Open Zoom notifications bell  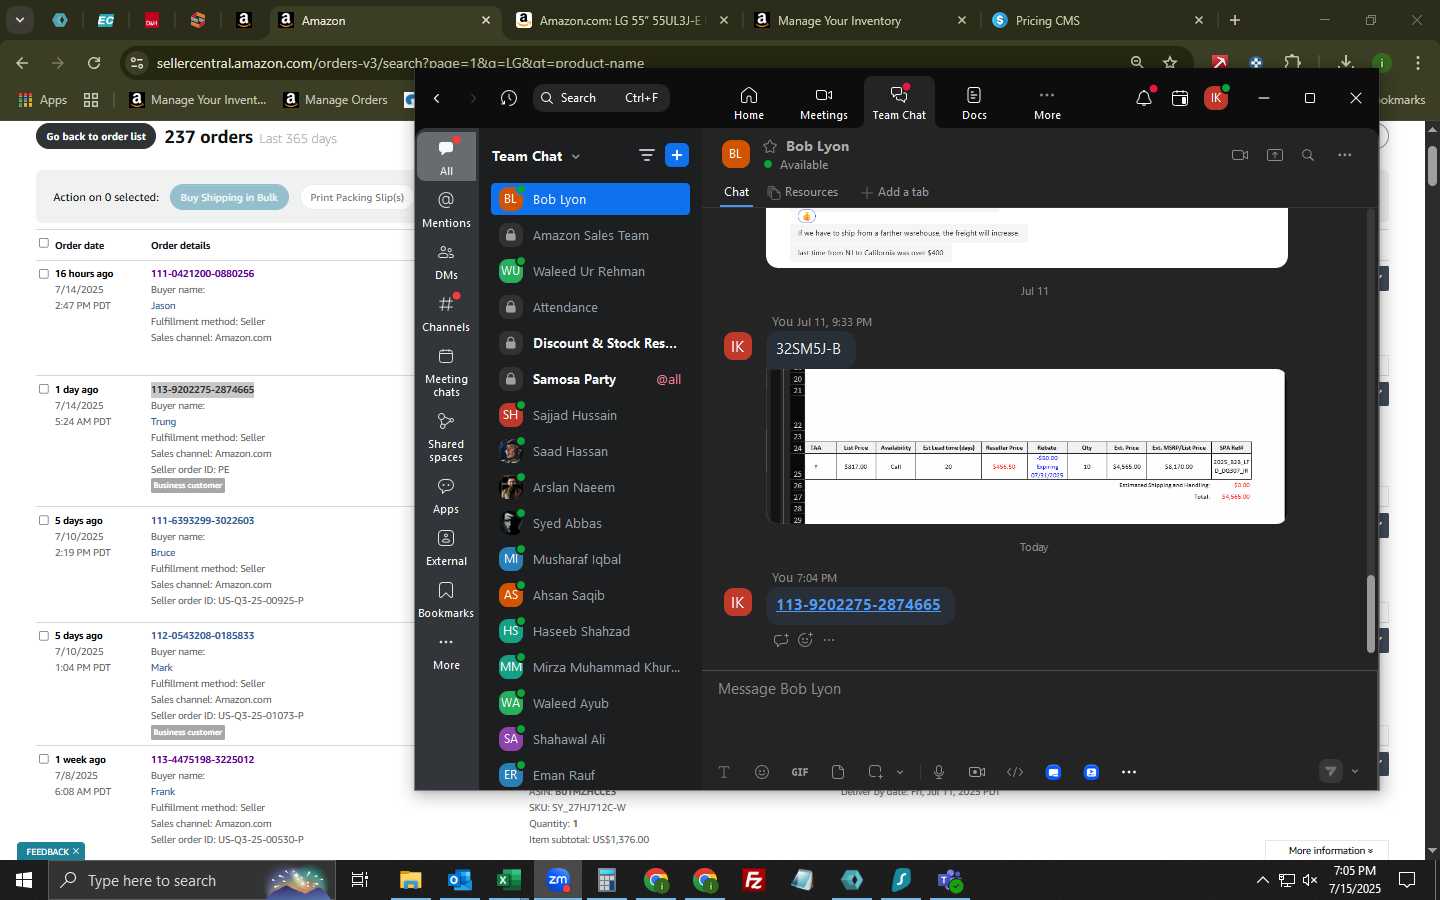pos(1144,98)
